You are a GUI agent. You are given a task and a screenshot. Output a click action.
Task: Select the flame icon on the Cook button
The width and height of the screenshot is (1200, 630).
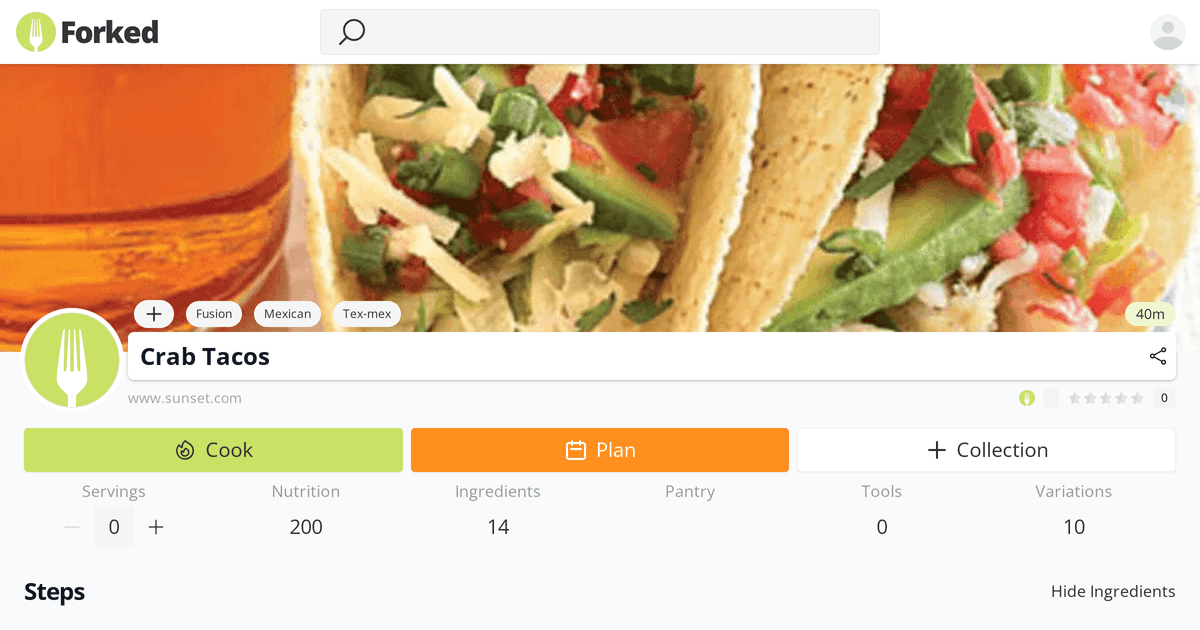185,450
